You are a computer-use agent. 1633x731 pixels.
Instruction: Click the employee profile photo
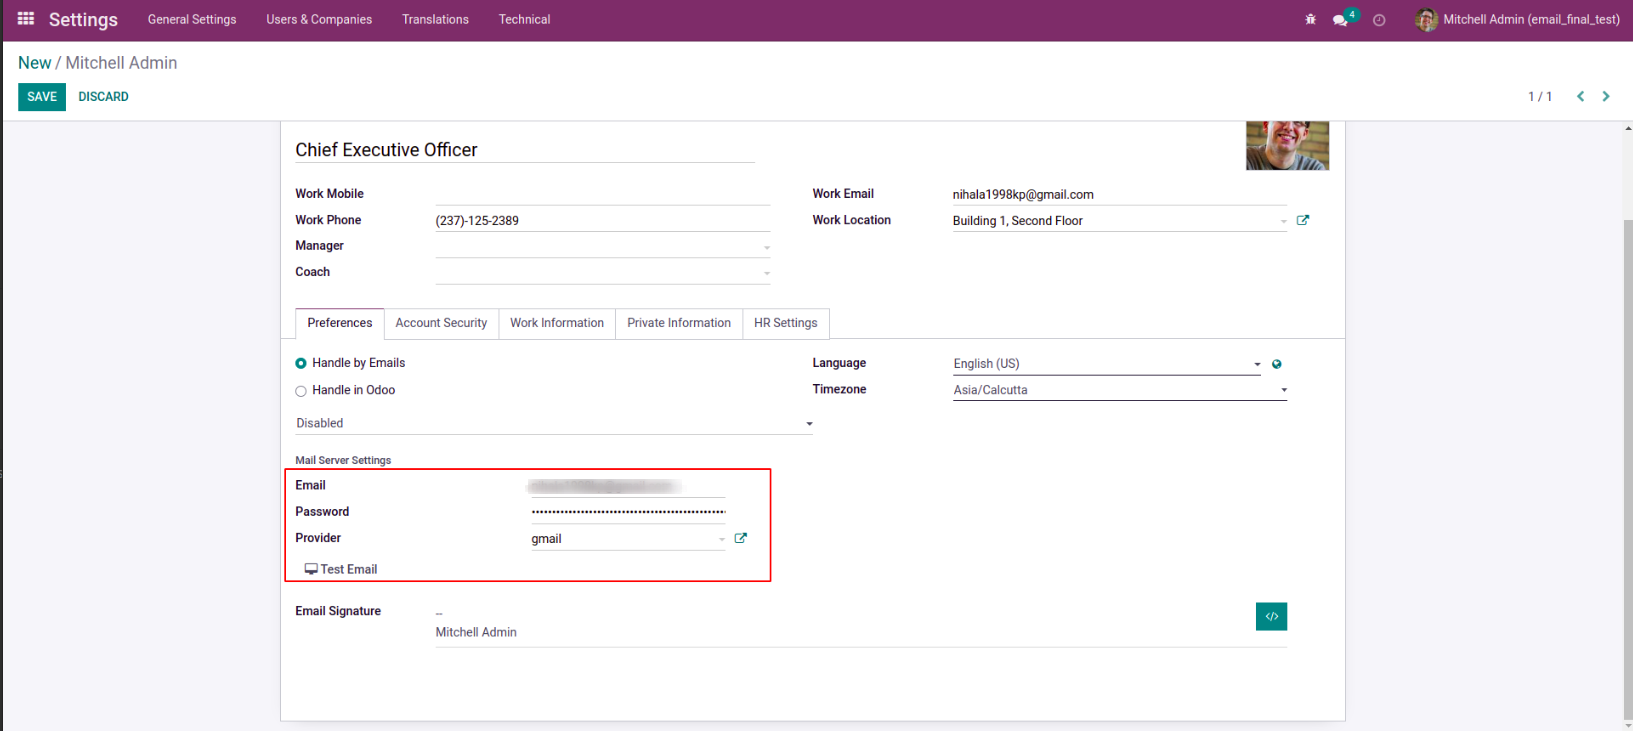coord(1287,146)
